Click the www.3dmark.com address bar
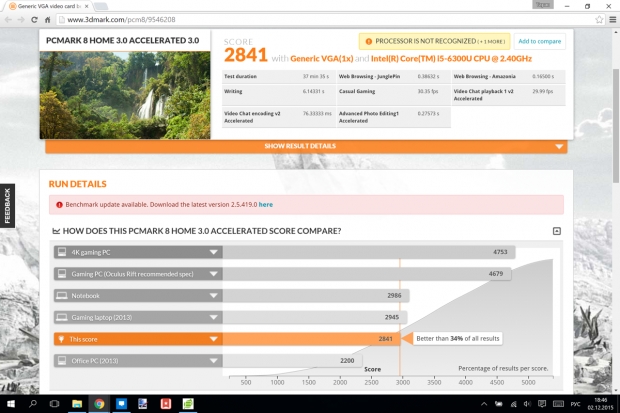Image resolution: width=620 pixels, height=413 pixels. point(324,19)
